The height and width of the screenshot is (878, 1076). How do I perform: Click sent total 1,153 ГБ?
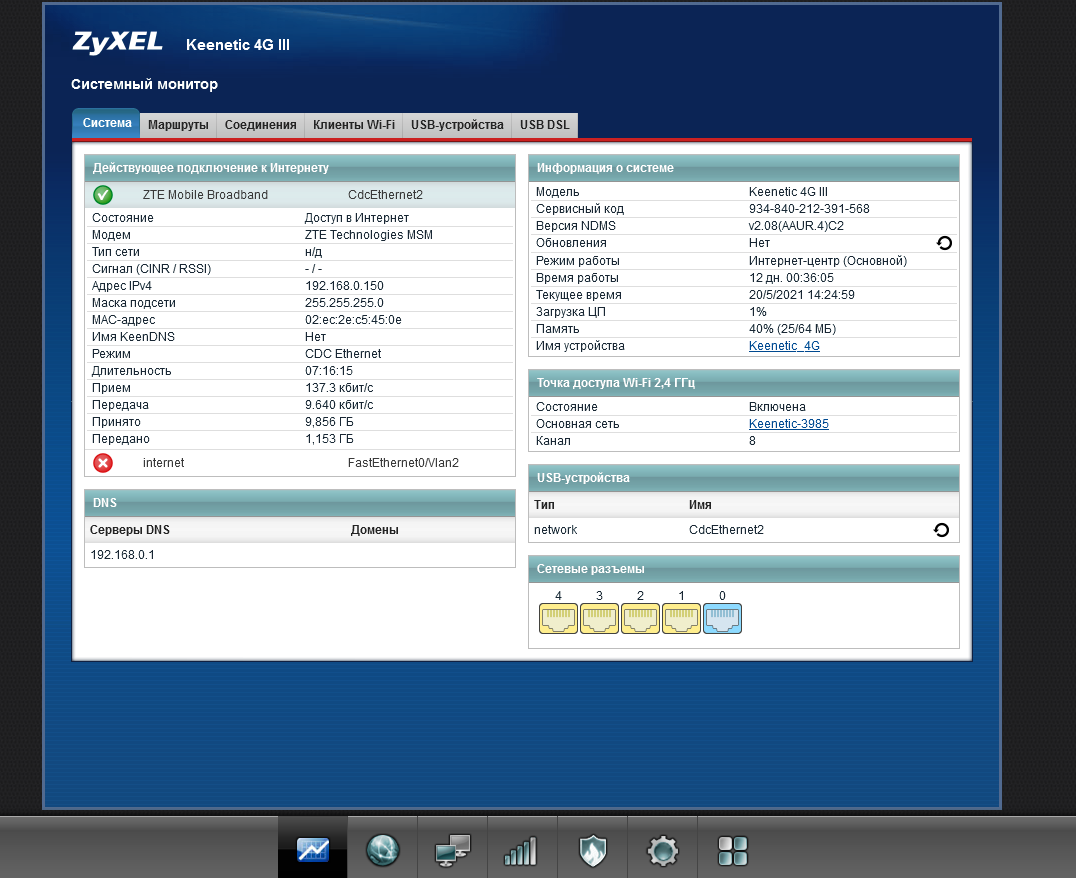(329, 439)
